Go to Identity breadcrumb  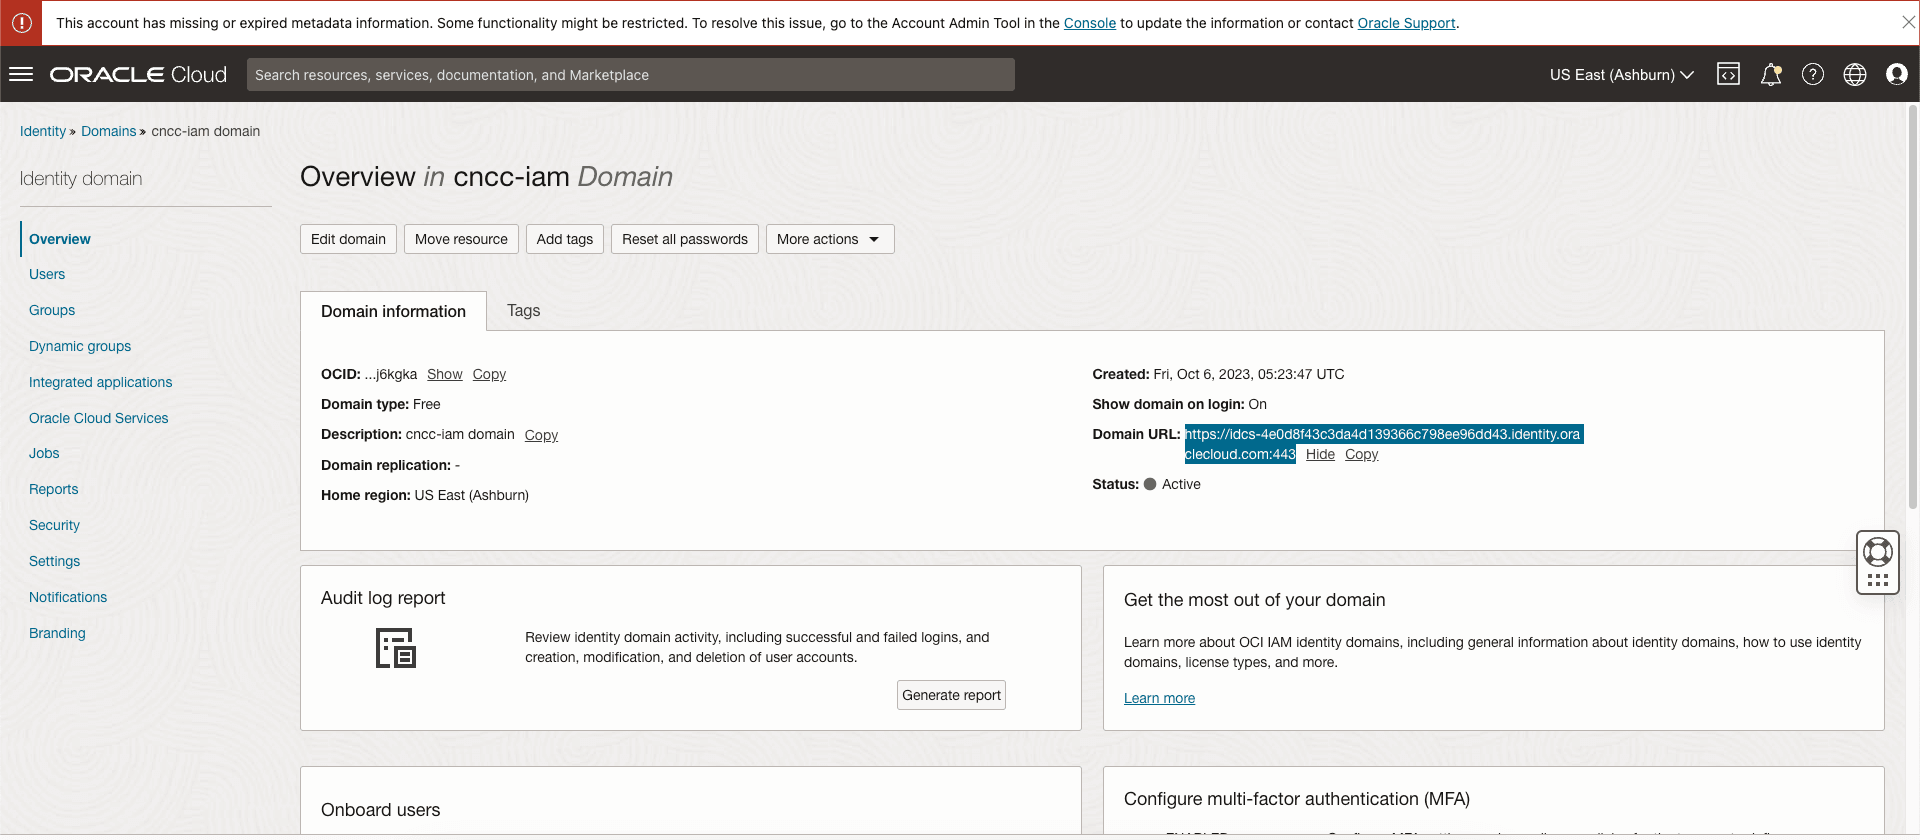coord(43,131)
